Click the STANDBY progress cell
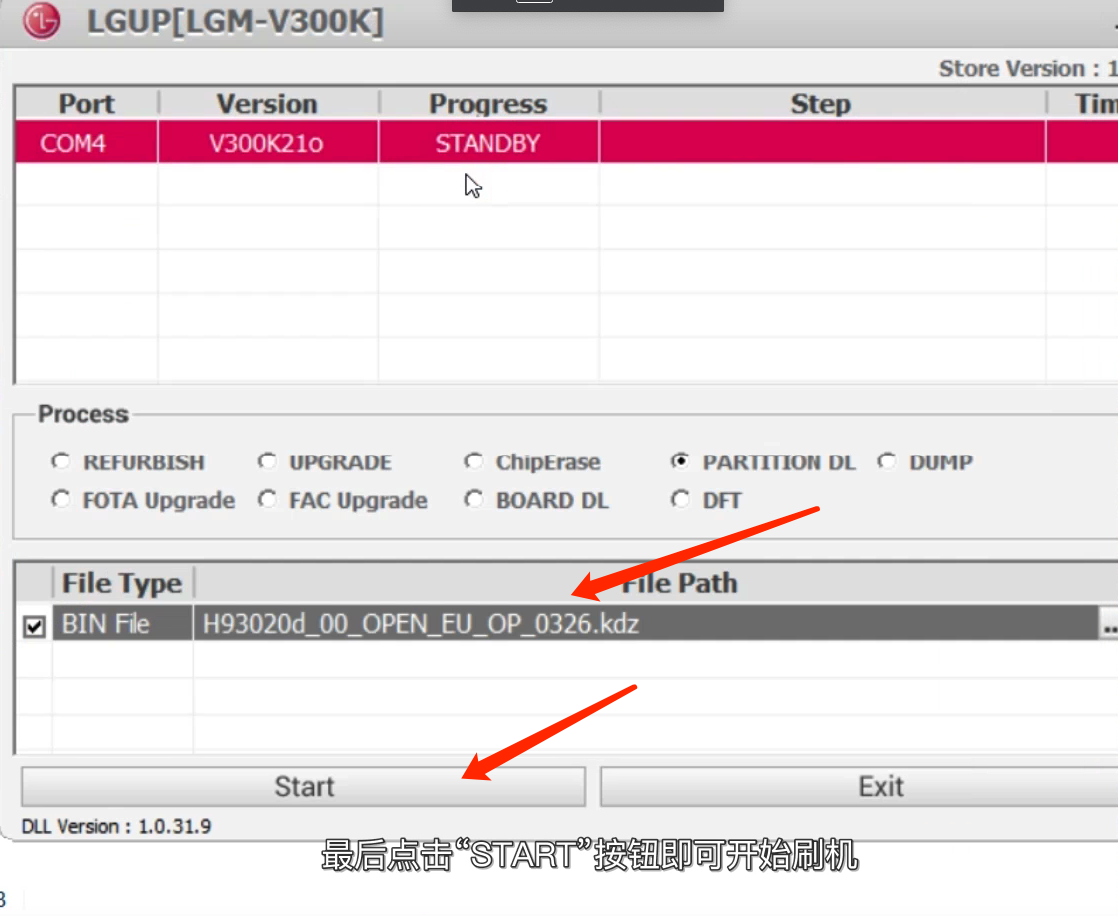 point(488,143)
